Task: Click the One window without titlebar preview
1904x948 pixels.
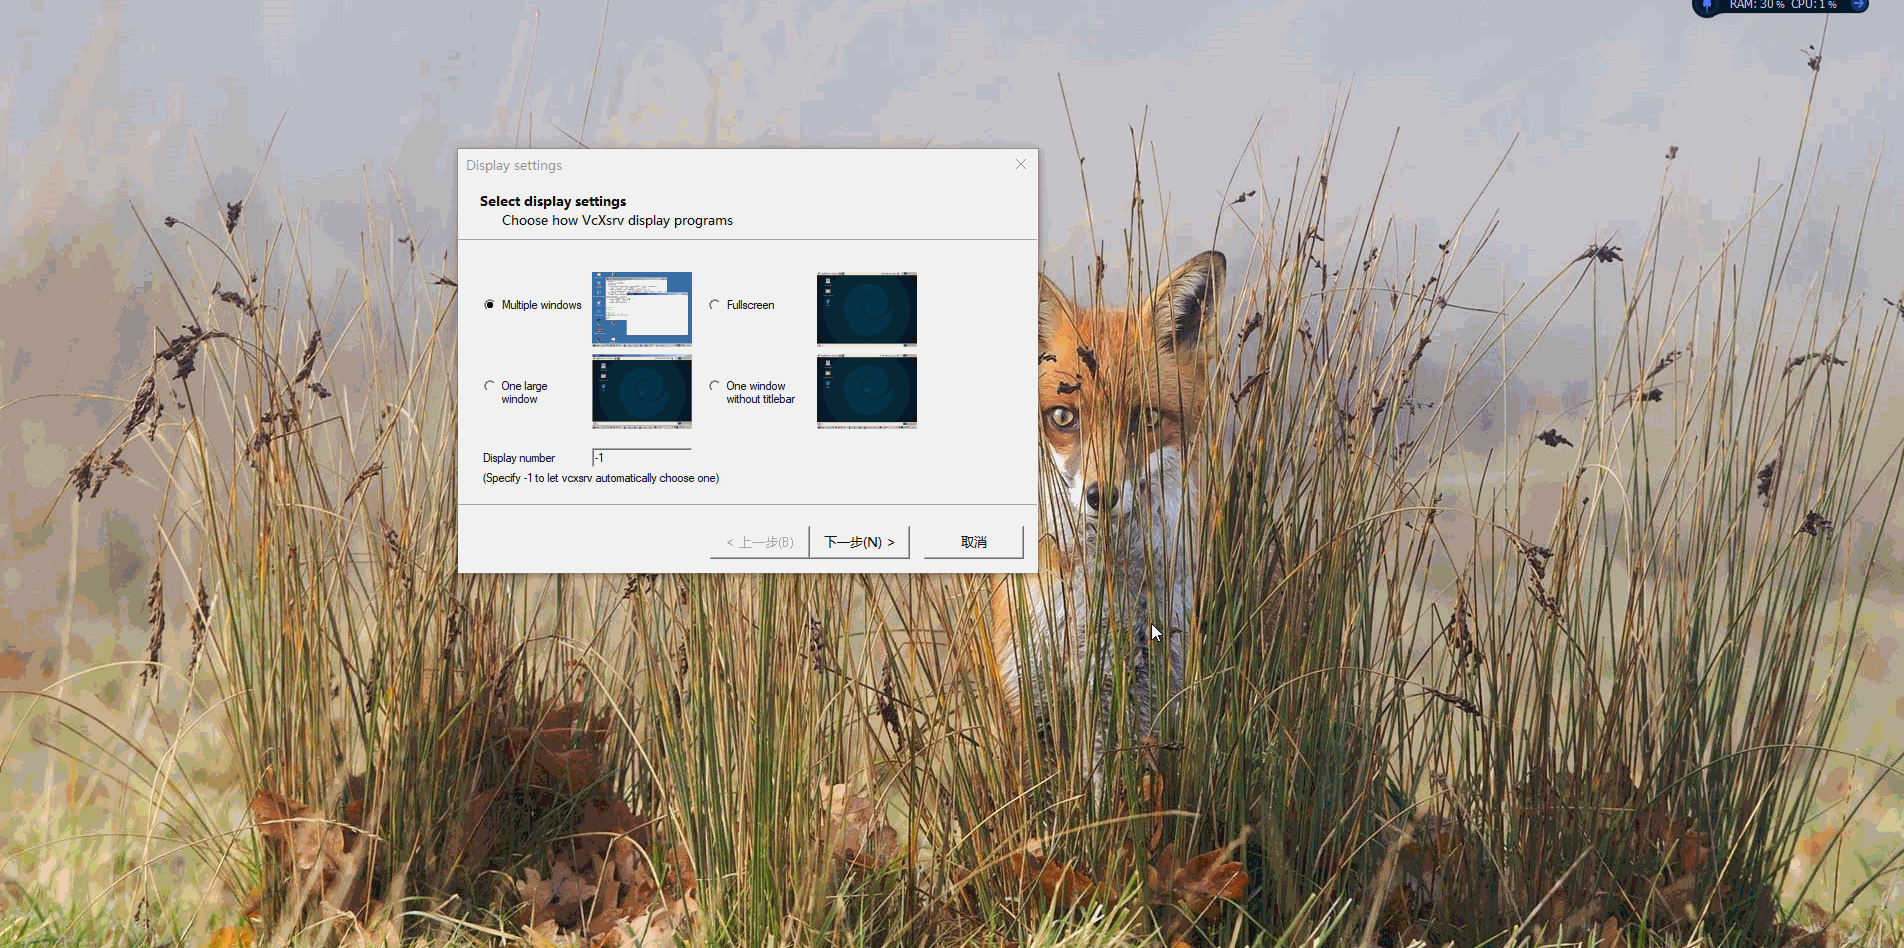Action: click(x=867, y=391)
